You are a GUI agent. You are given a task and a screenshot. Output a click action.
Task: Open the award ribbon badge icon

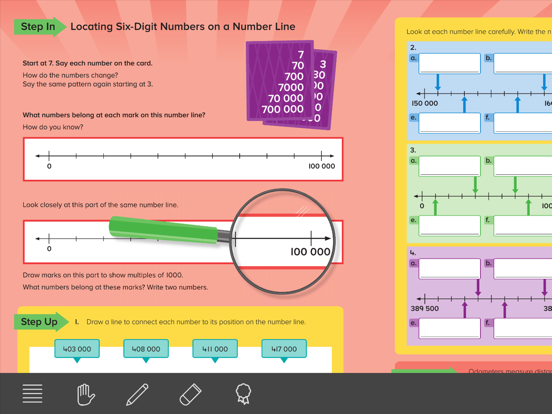(243, 394)
